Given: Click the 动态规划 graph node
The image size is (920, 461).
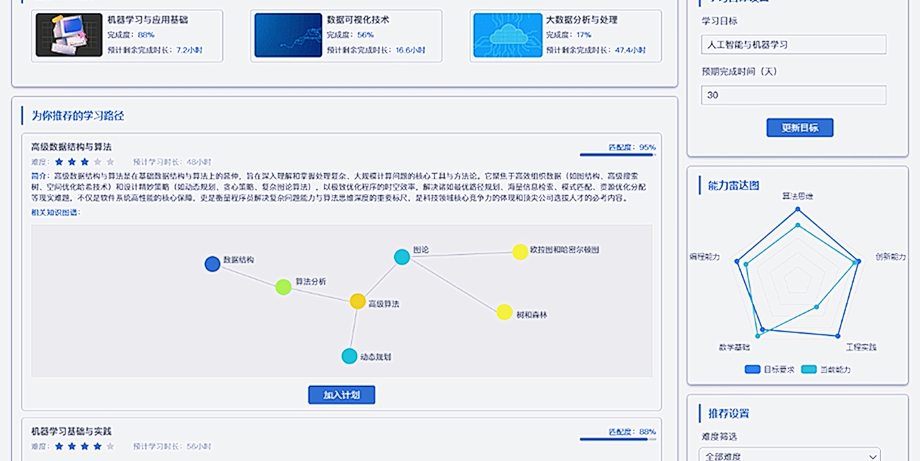Looking at the screenshot, I should coord(349,356).
